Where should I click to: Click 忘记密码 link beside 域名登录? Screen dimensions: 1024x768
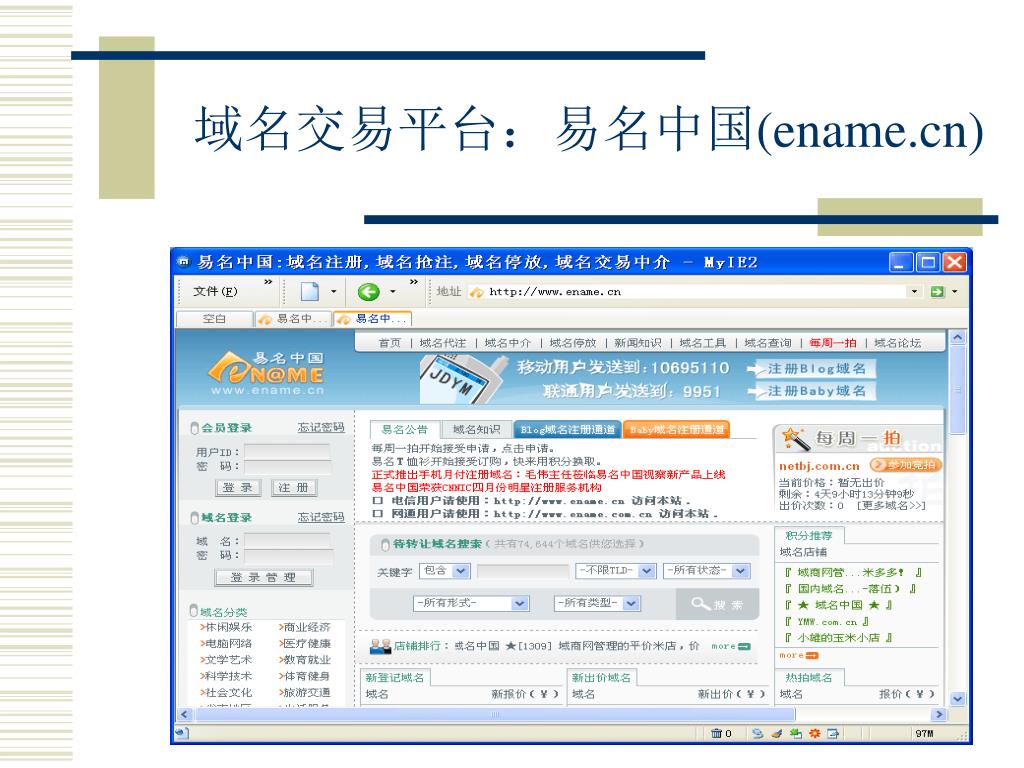[x=321, y=517]
